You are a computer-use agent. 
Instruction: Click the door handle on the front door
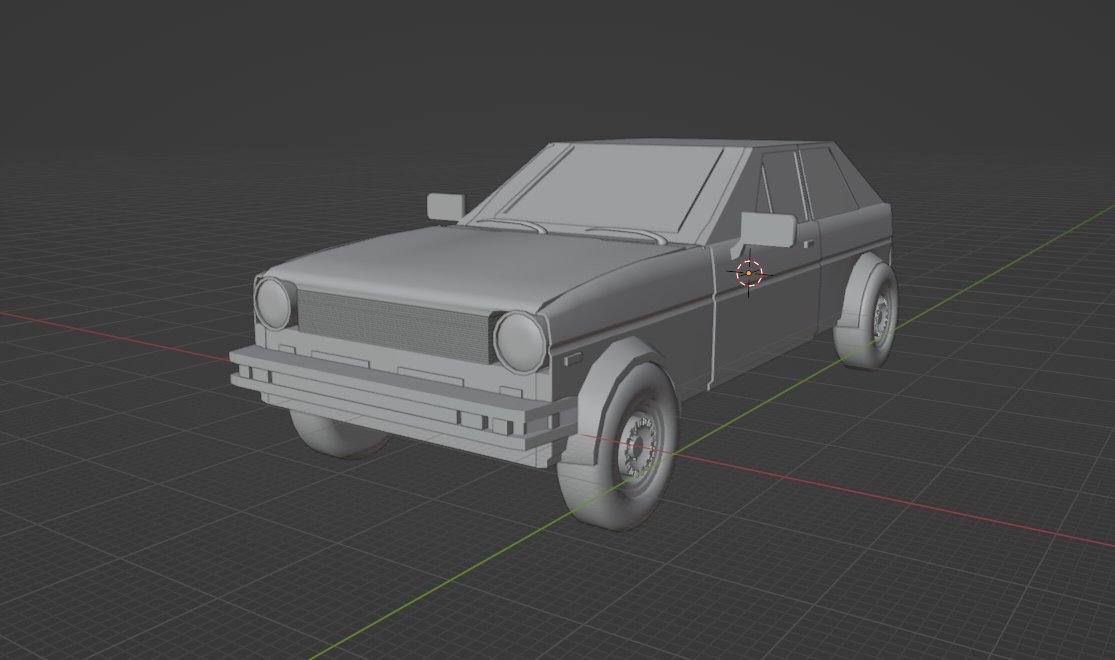point(809,244)
